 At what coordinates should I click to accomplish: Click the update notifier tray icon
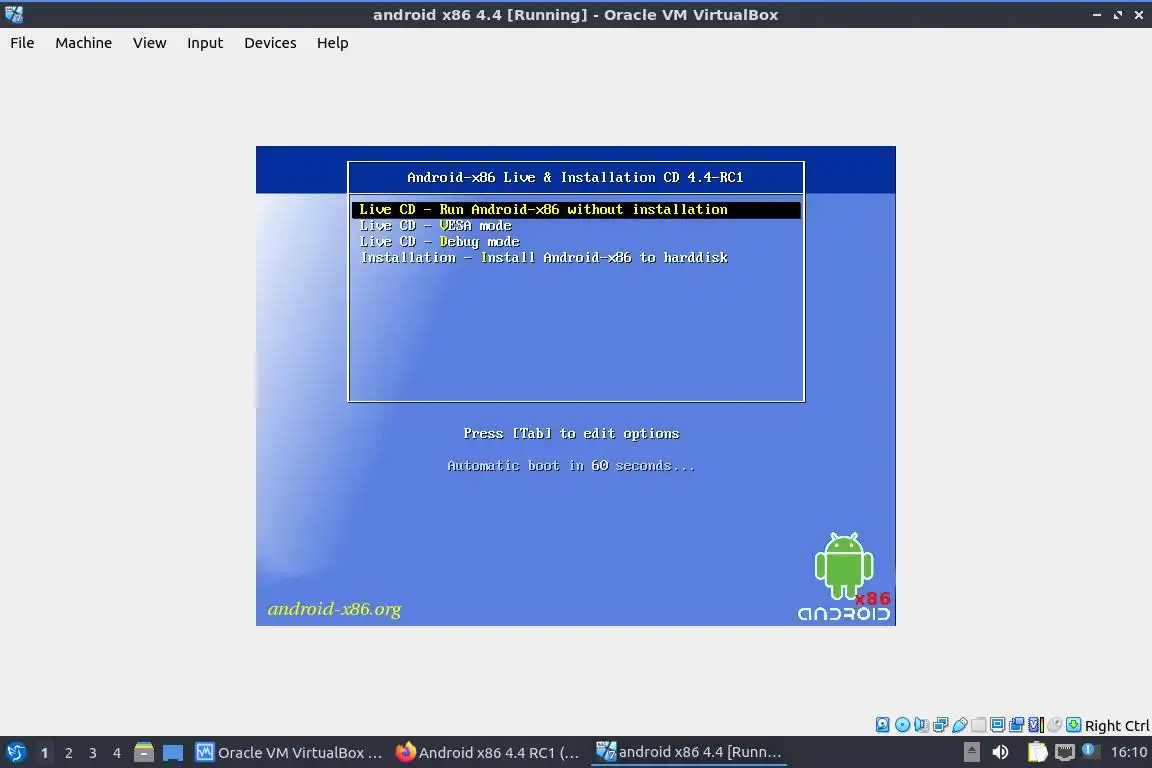tap(1090, 751)
